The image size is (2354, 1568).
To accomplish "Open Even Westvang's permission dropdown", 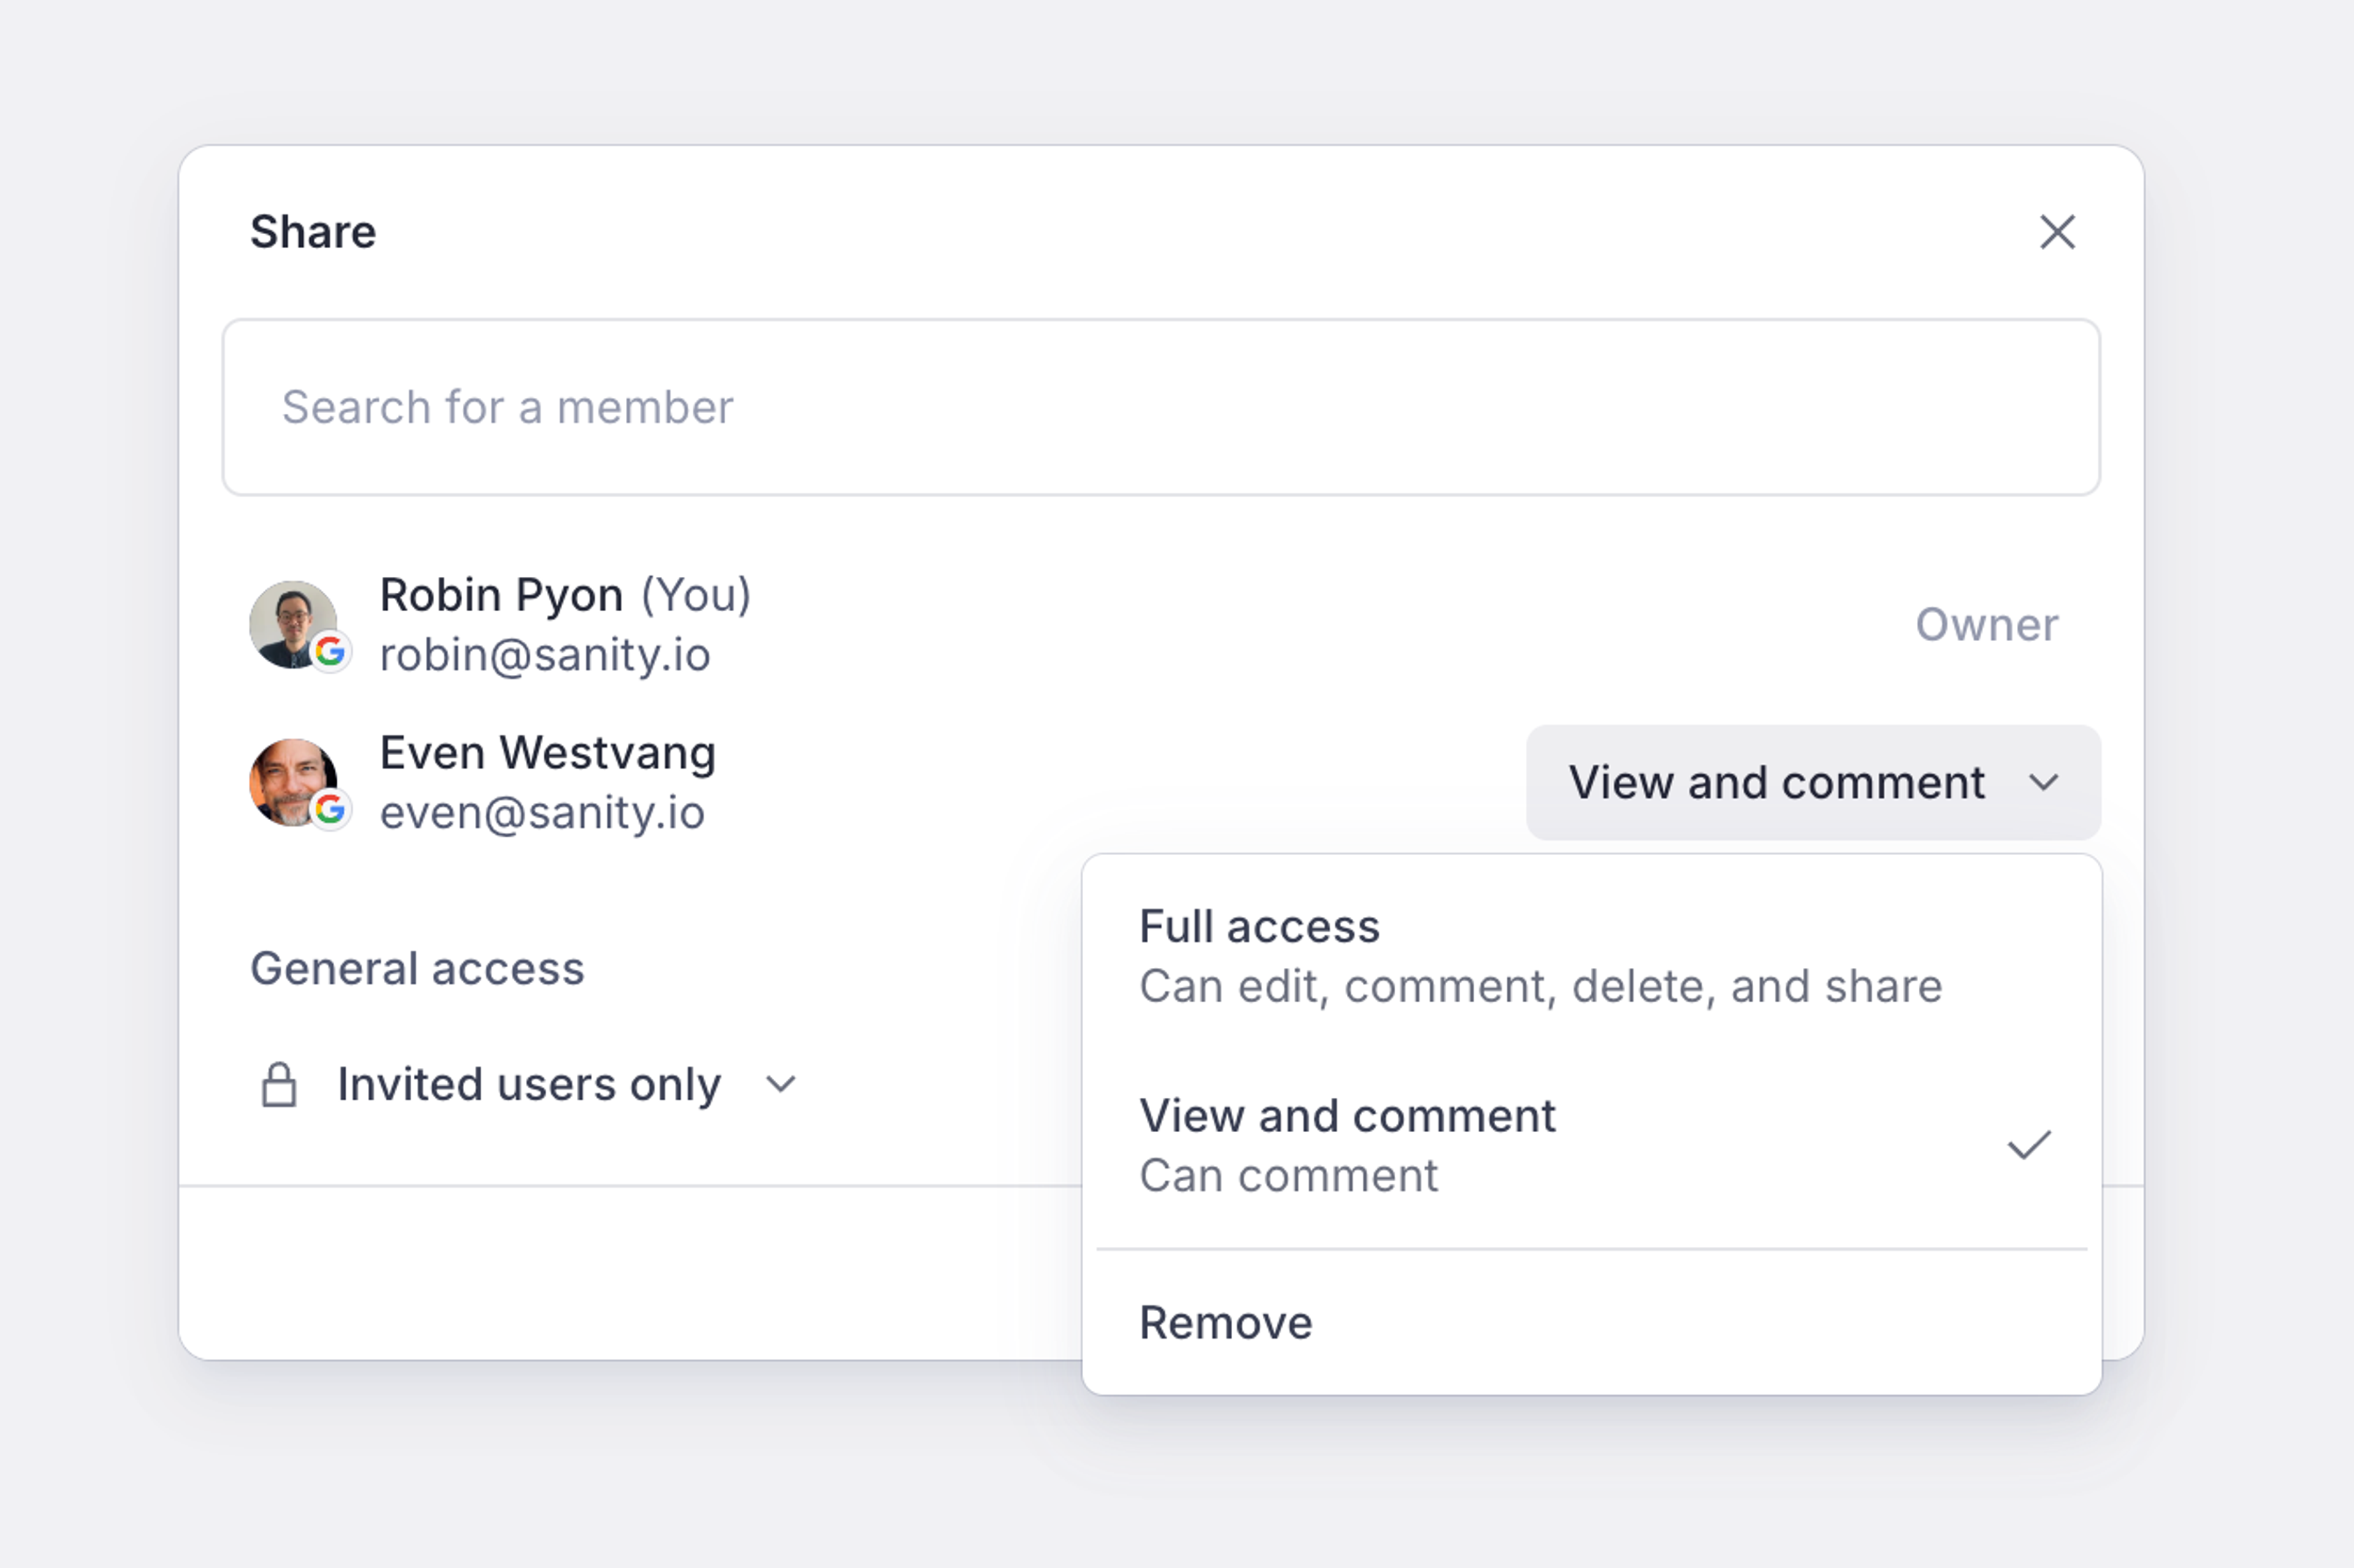I will click(1776, 782).
